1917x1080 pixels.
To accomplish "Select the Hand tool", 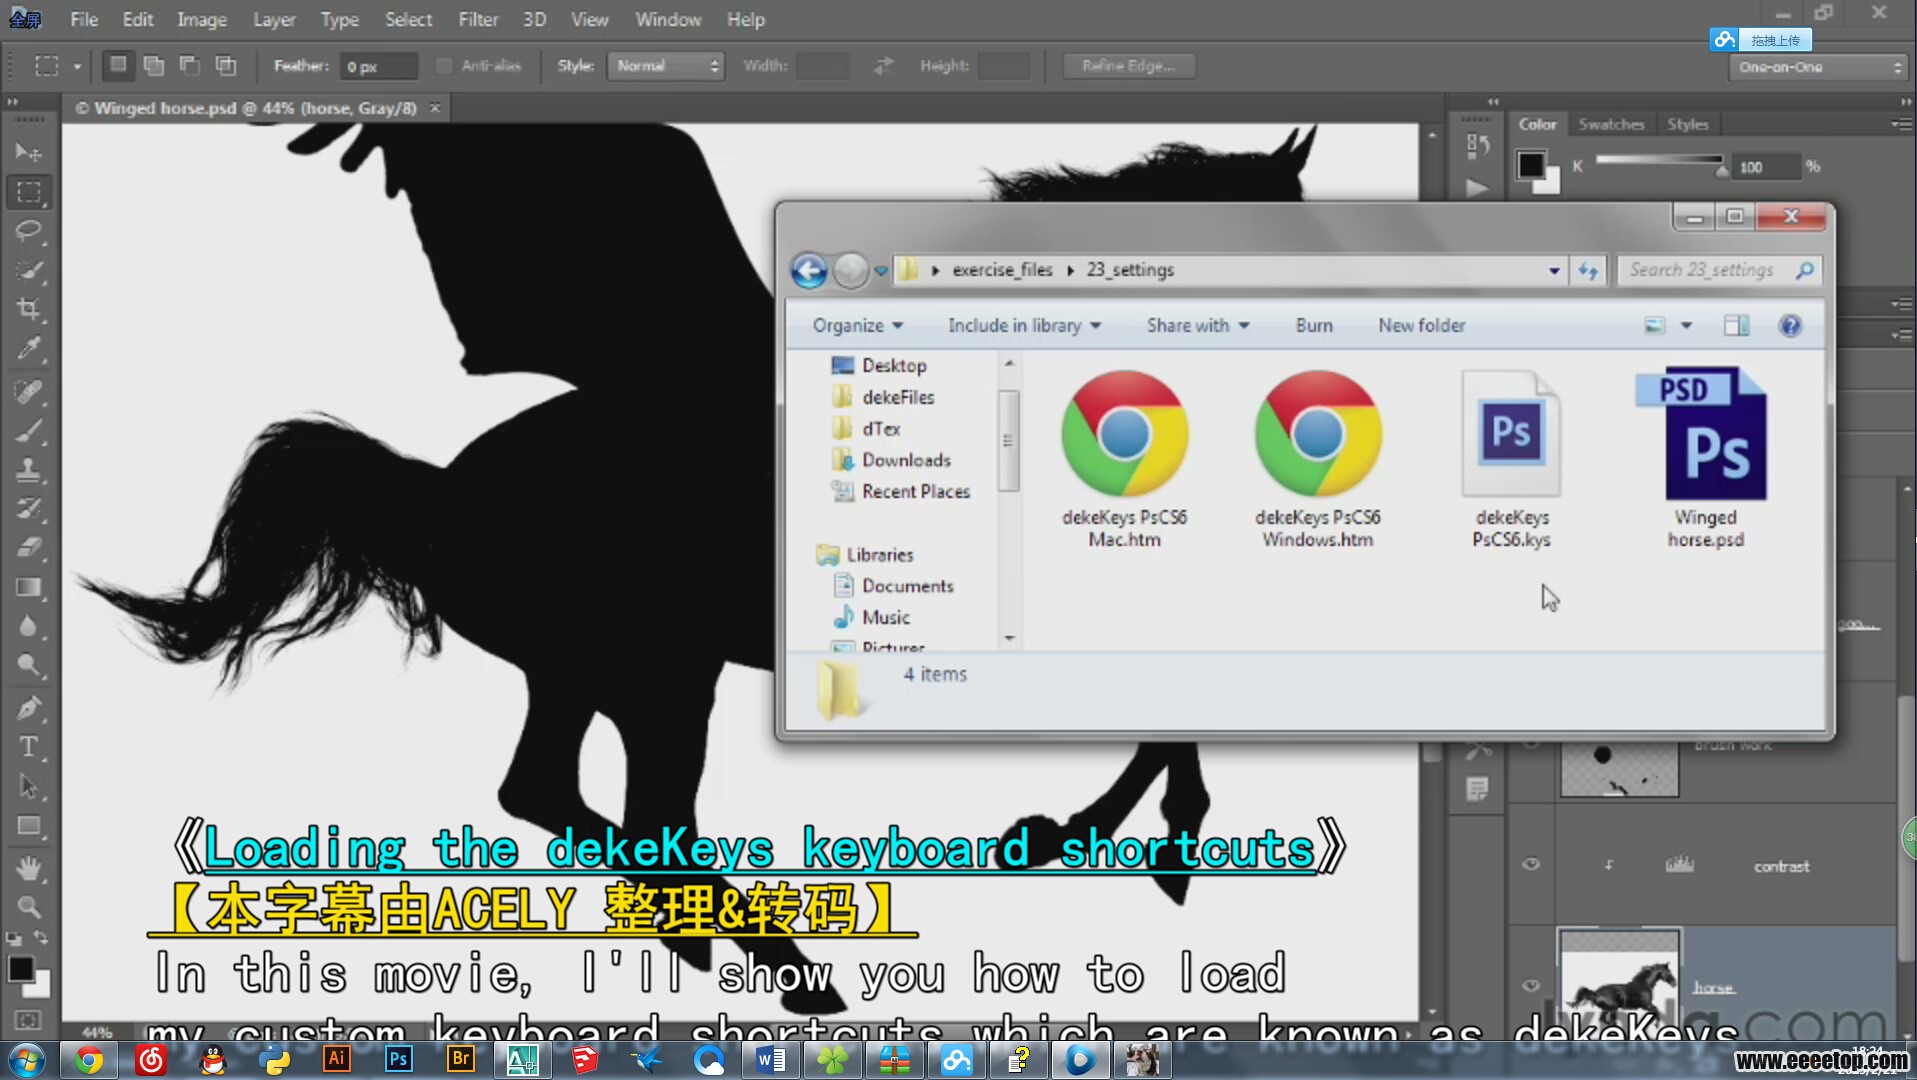I will 28,868.
